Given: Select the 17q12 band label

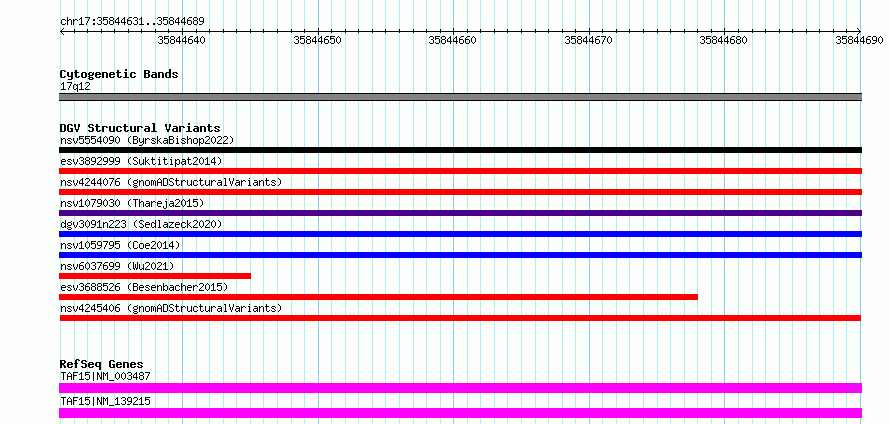Looking at the screenshot, I should tap(75, 86).
